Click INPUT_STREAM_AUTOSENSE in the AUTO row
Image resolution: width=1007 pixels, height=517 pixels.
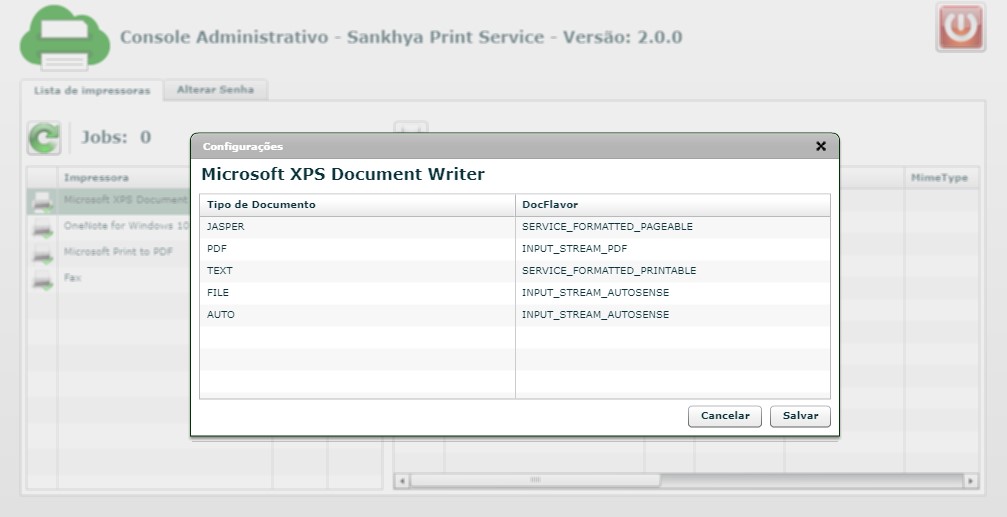672,314
